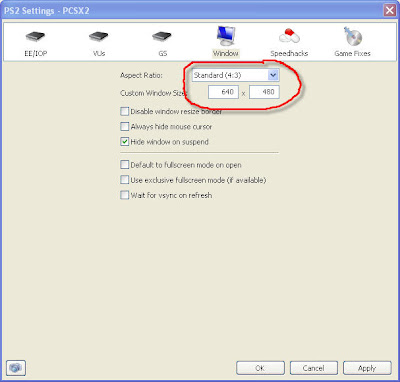Open the VUs settings icon

pyautogui.click(x=99, y=36)
